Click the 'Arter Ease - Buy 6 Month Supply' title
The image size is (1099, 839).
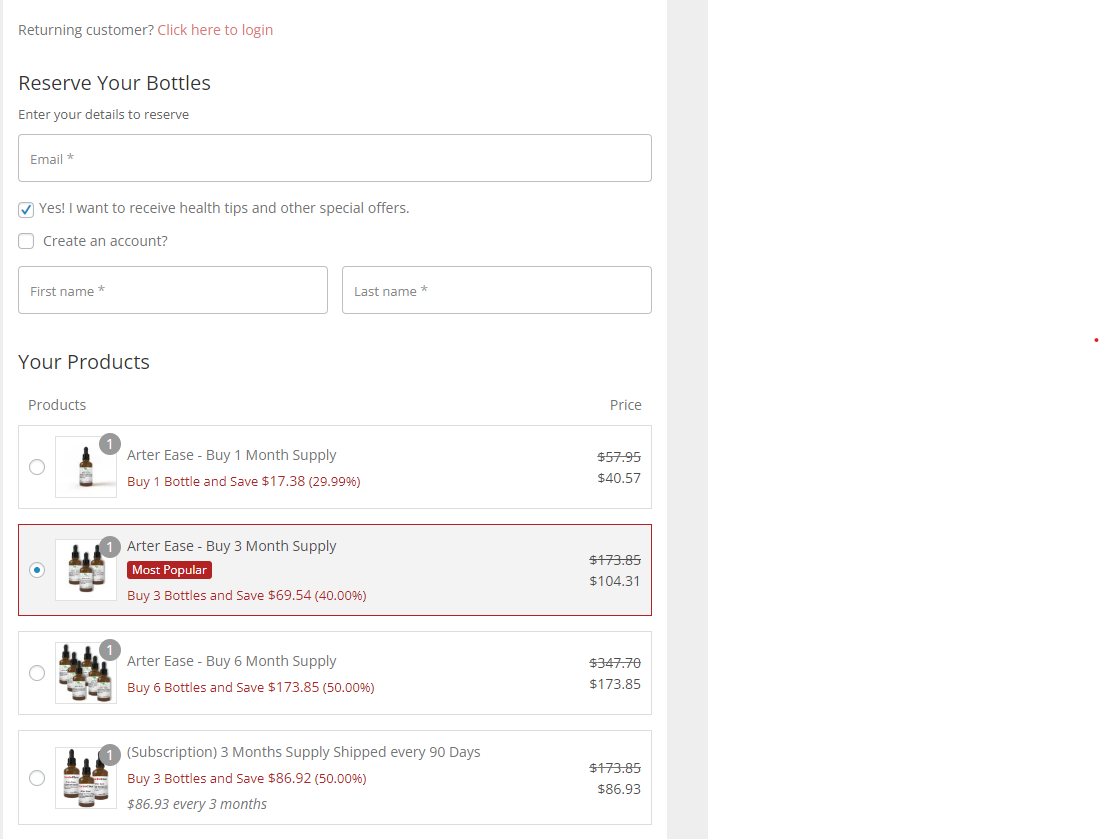231,661
